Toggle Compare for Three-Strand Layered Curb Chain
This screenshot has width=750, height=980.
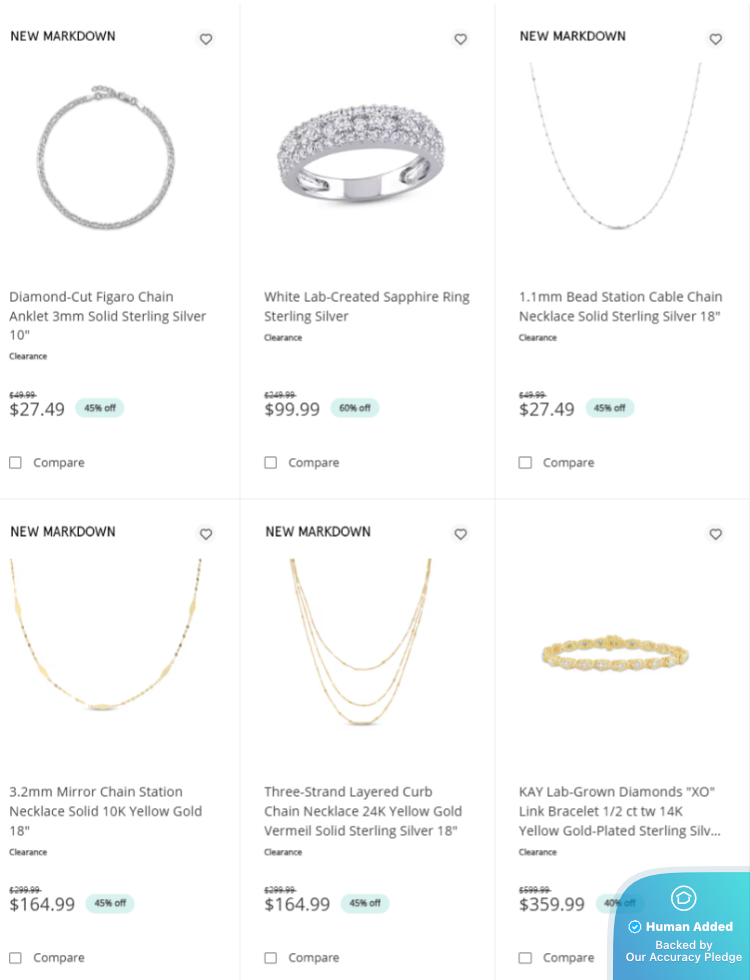[x=271, y=958]
